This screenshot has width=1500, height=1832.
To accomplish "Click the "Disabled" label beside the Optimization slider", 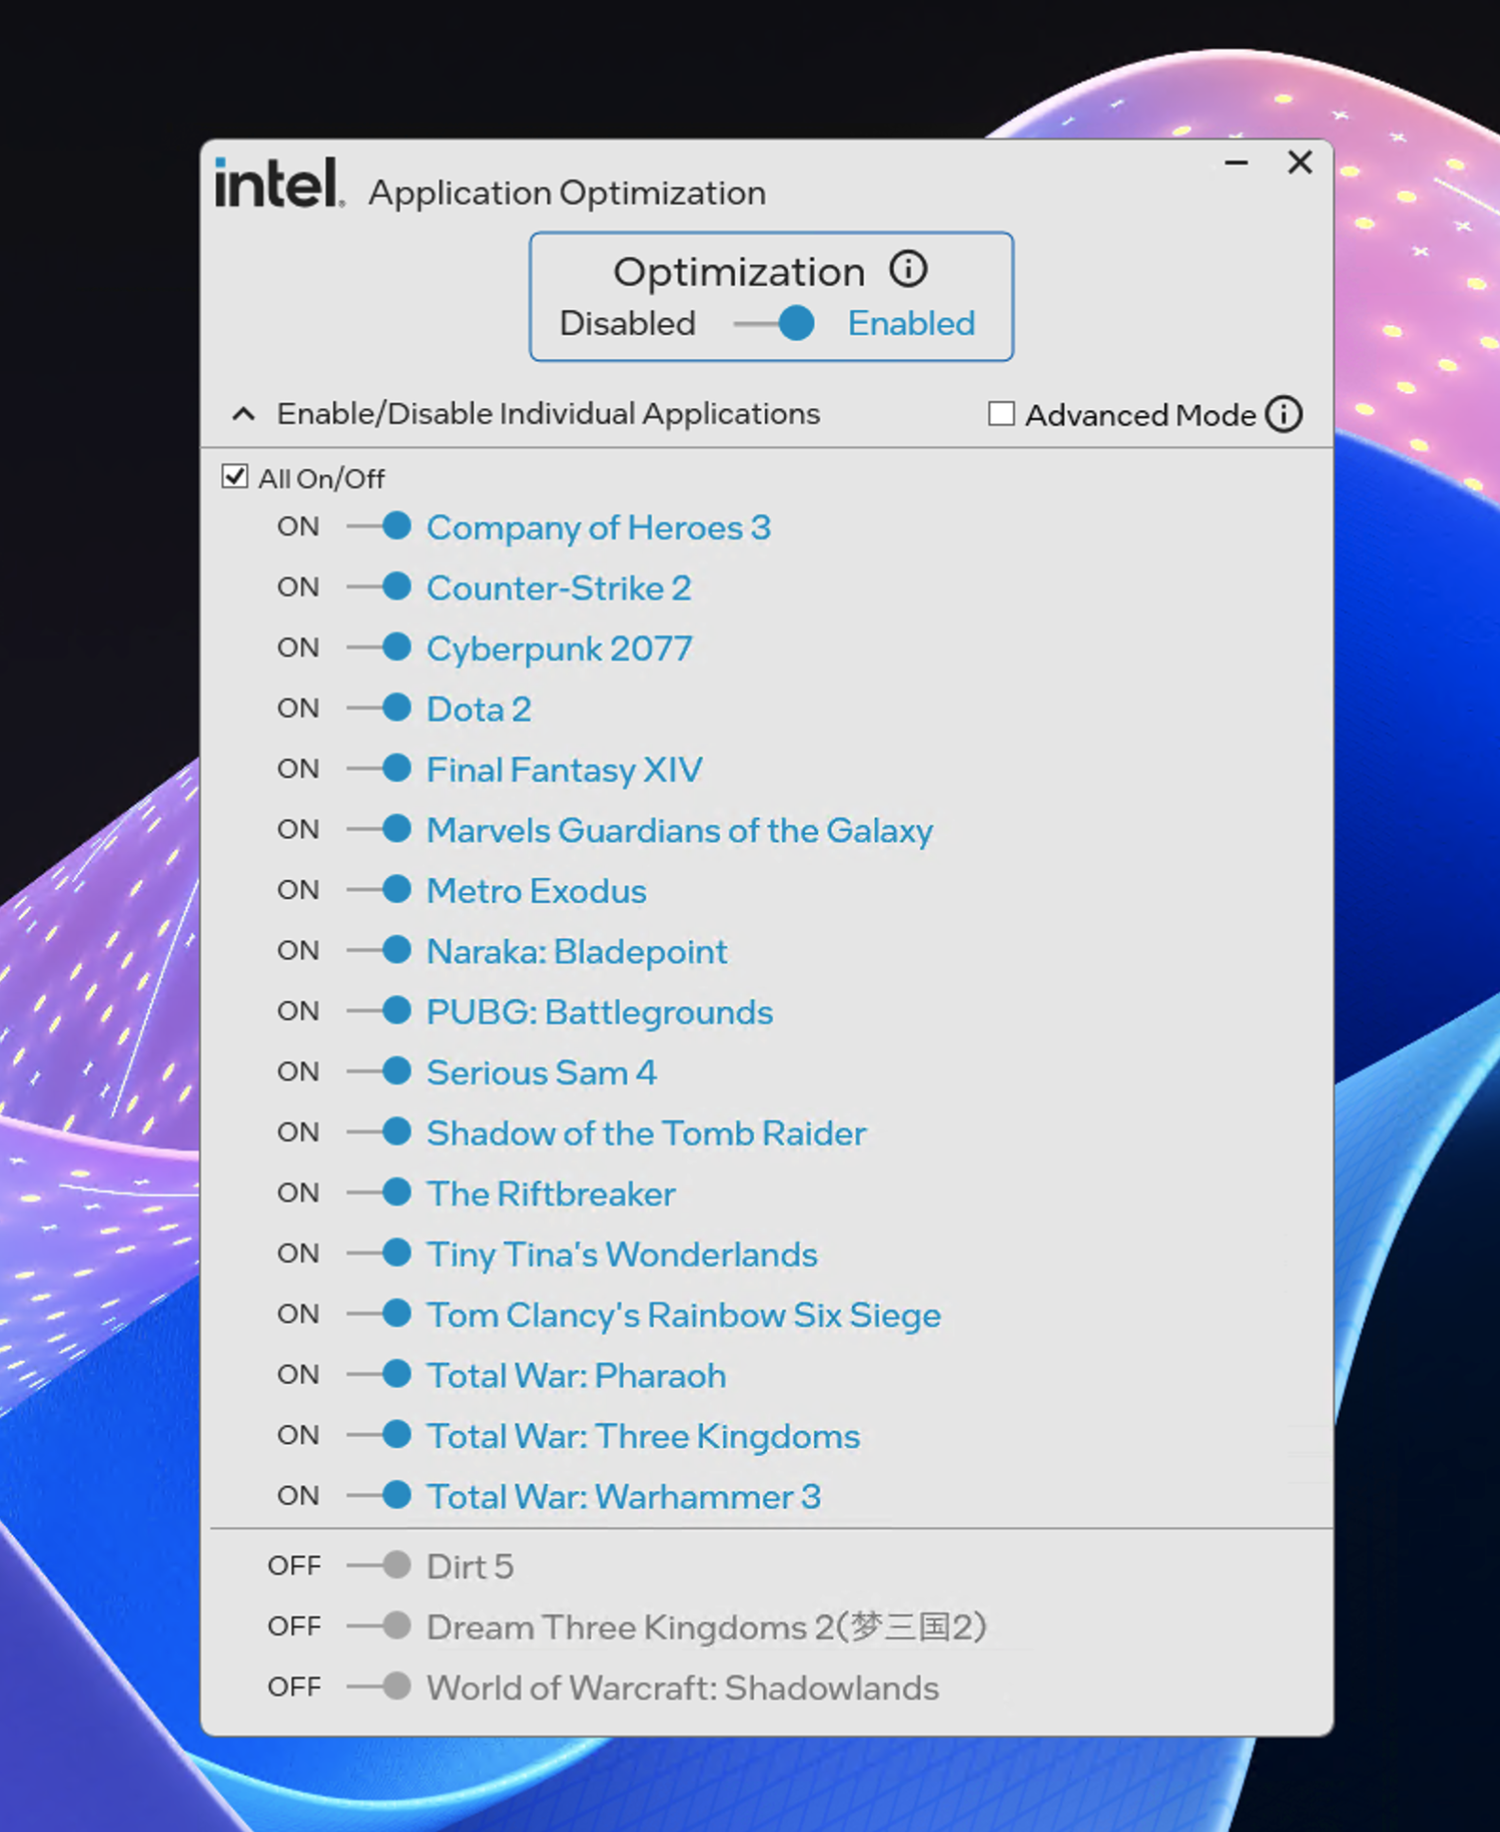I will click(x=627, y=323).
